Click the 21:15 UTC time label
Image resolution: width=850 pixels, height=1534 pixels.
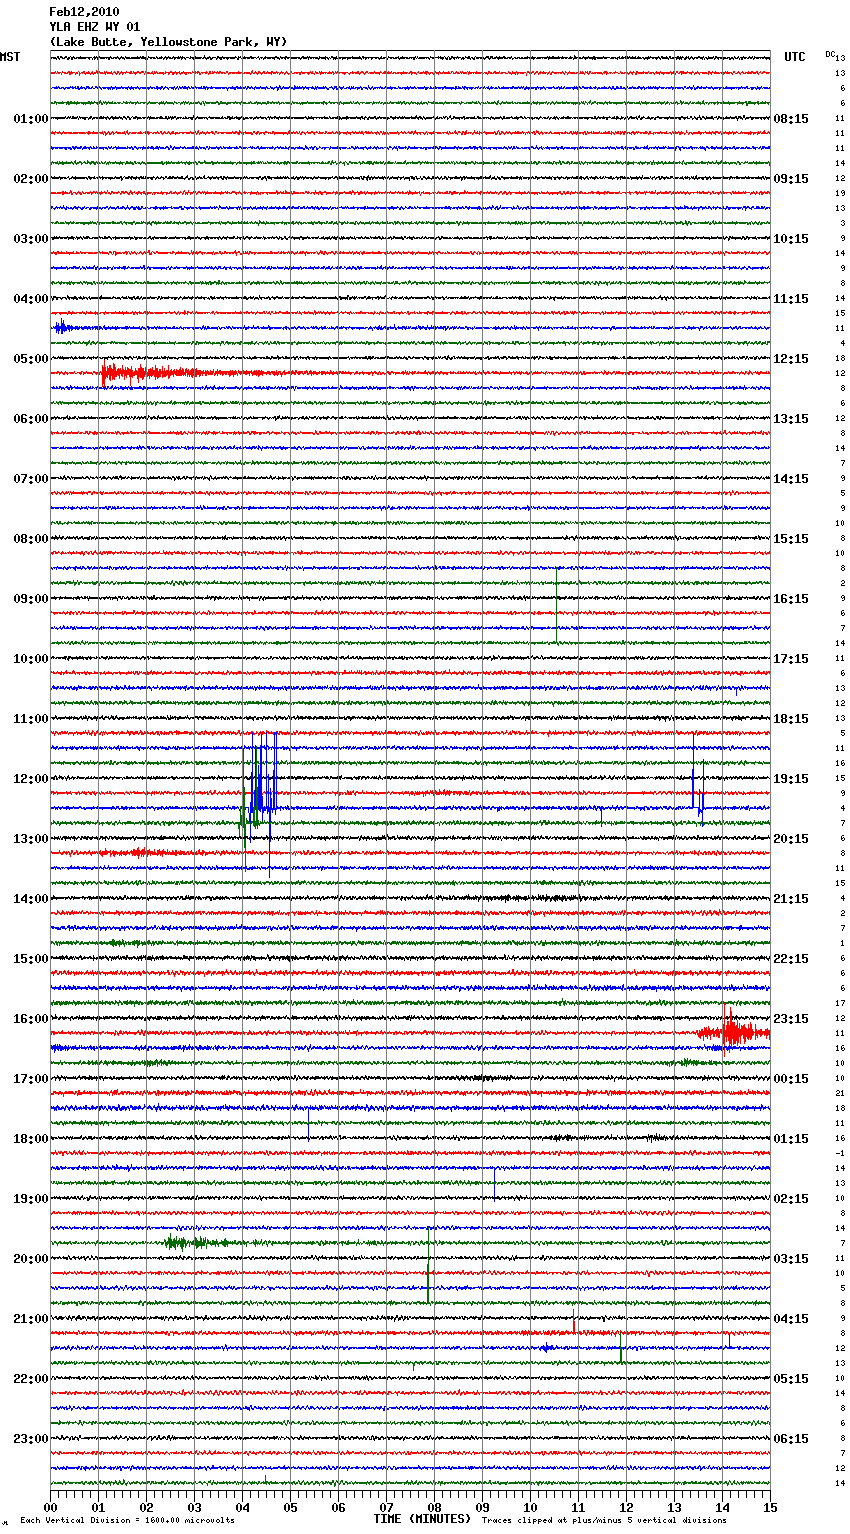tap(791, 899)
